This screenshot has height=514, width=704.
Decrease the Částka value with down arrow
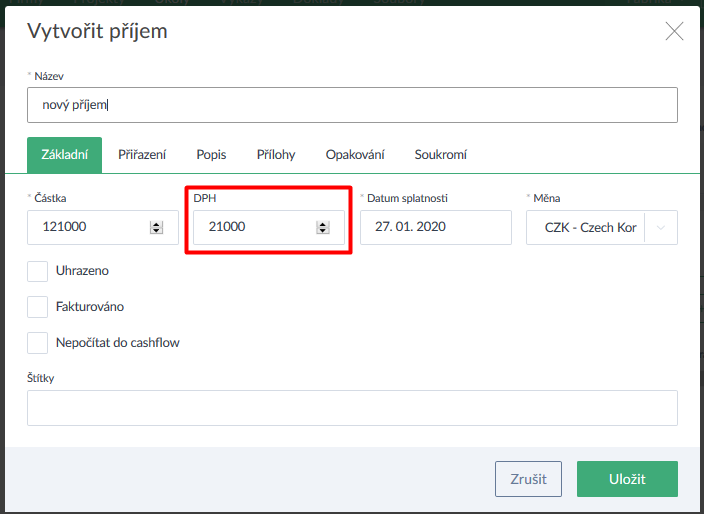click(x=156, y=231)
